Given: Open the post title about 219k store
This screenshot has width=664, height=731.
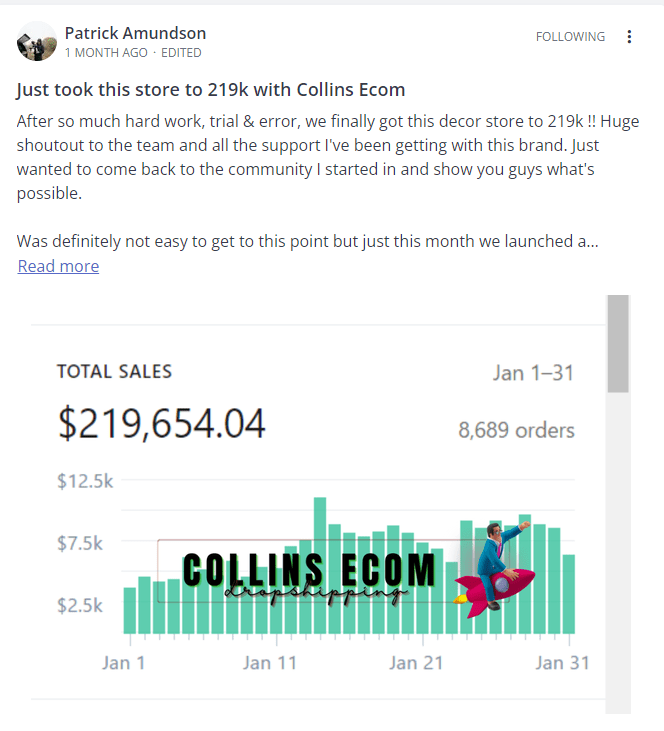Looking at the screenshot, I should 211,90.
